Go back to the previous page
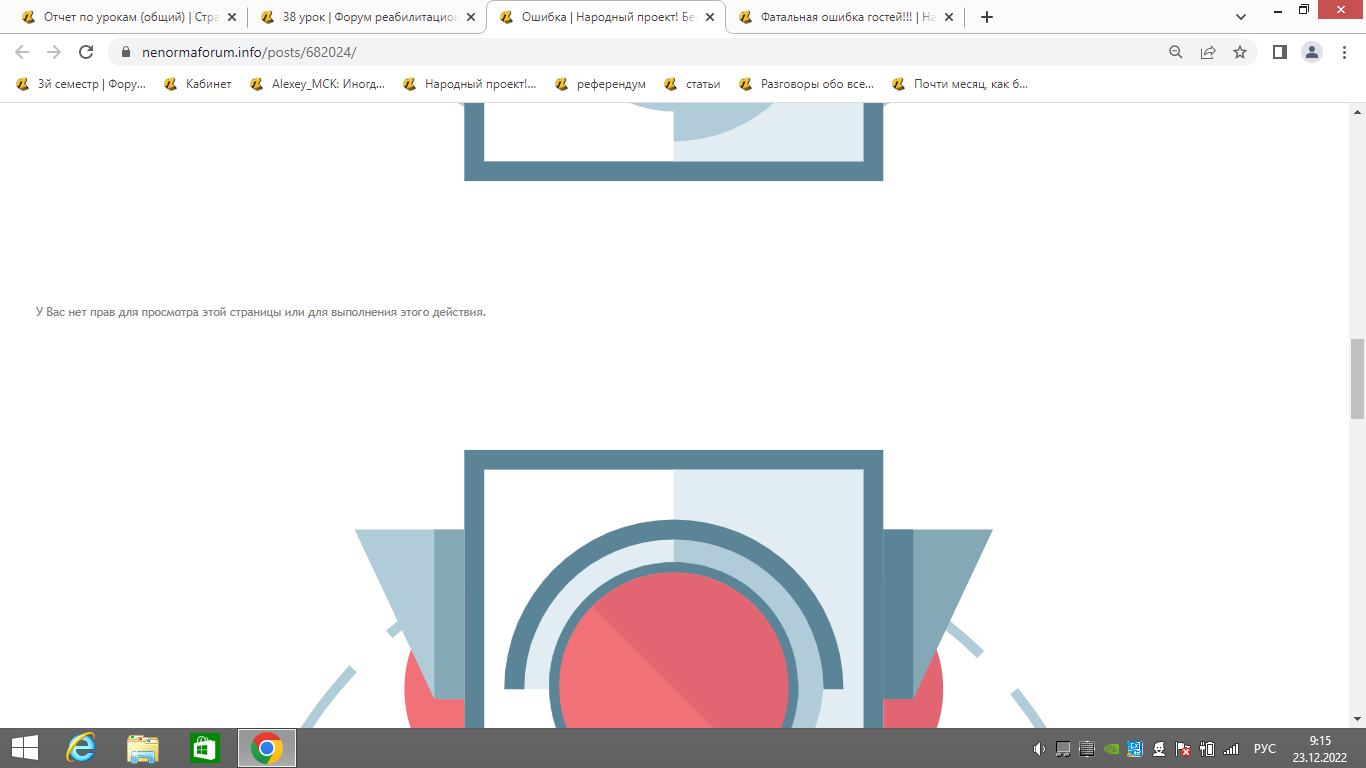This screenshot has height=768, width=1366. (x=22, y=52)
